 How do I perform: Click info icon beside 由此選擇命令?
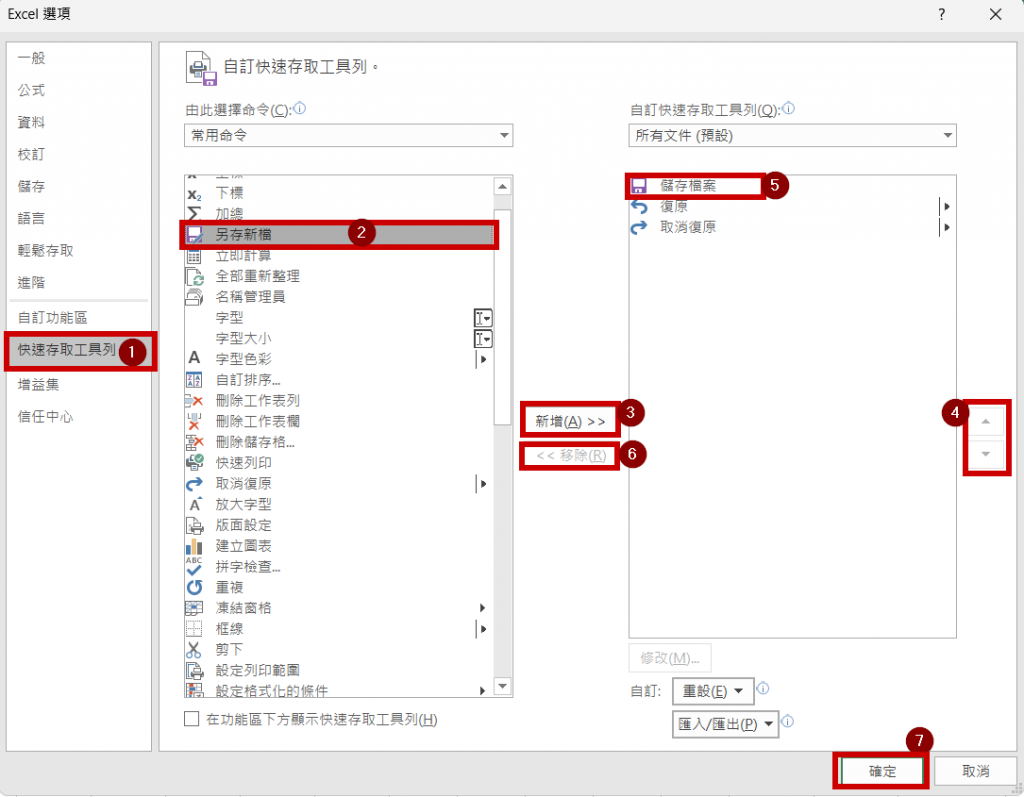tap(300, 108)
